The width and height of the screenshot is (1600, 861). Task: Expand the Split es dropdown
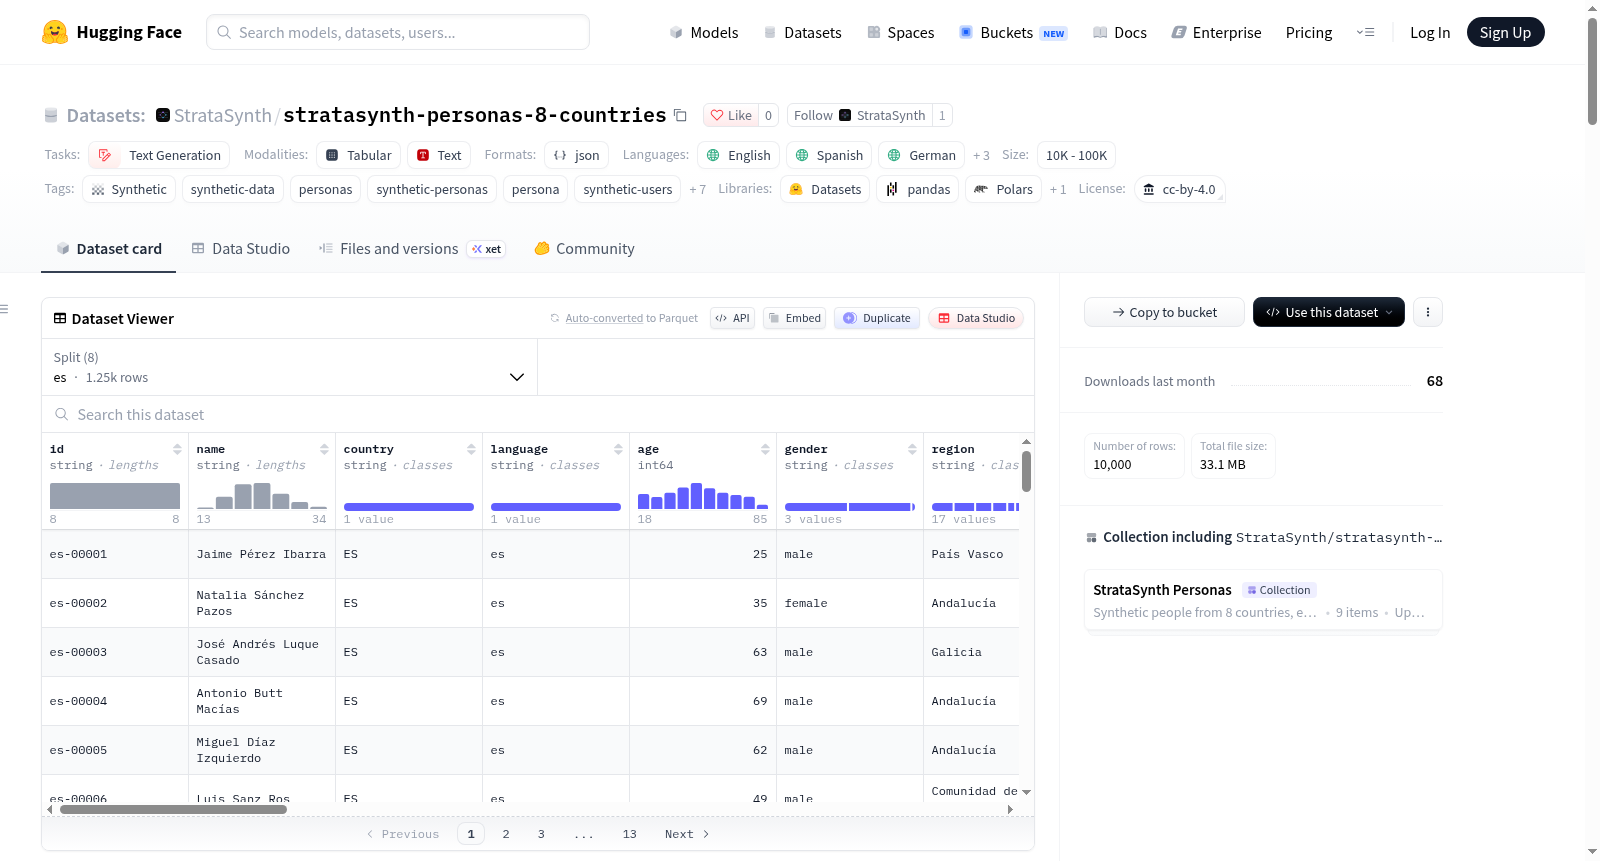tap(290, 367)
